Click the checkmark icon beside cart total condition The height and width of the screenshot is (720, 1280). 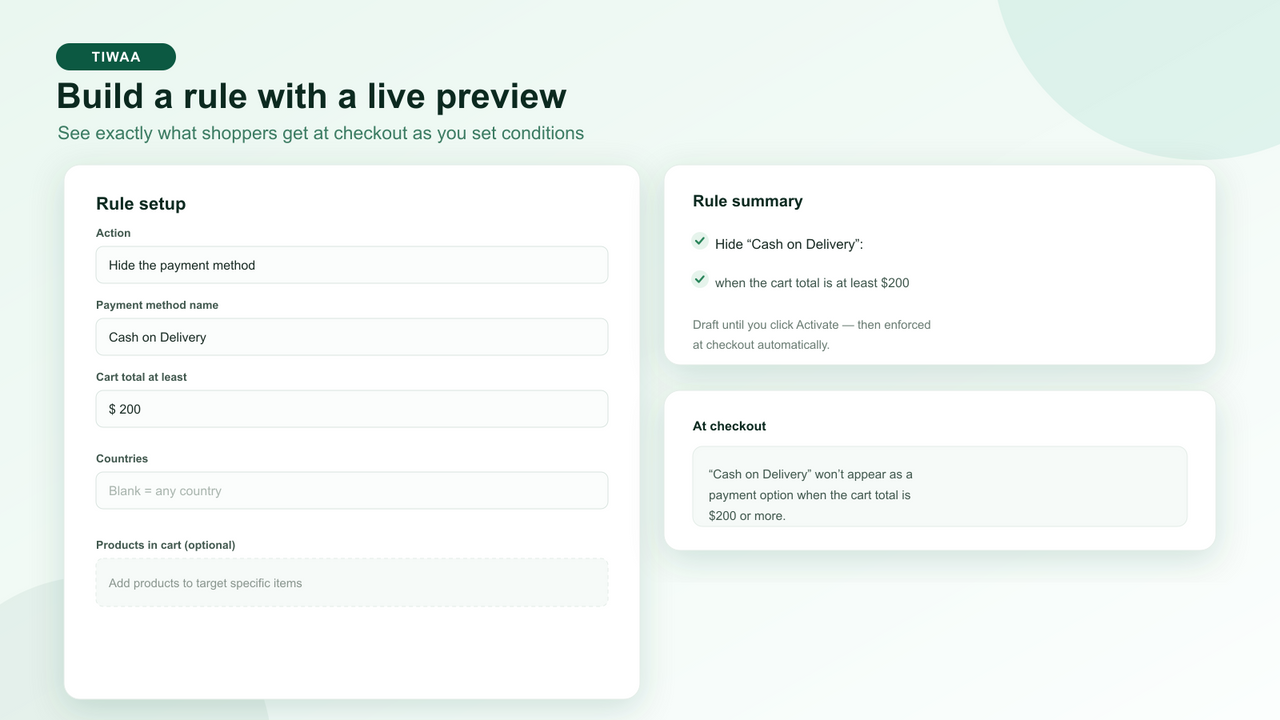700,280
